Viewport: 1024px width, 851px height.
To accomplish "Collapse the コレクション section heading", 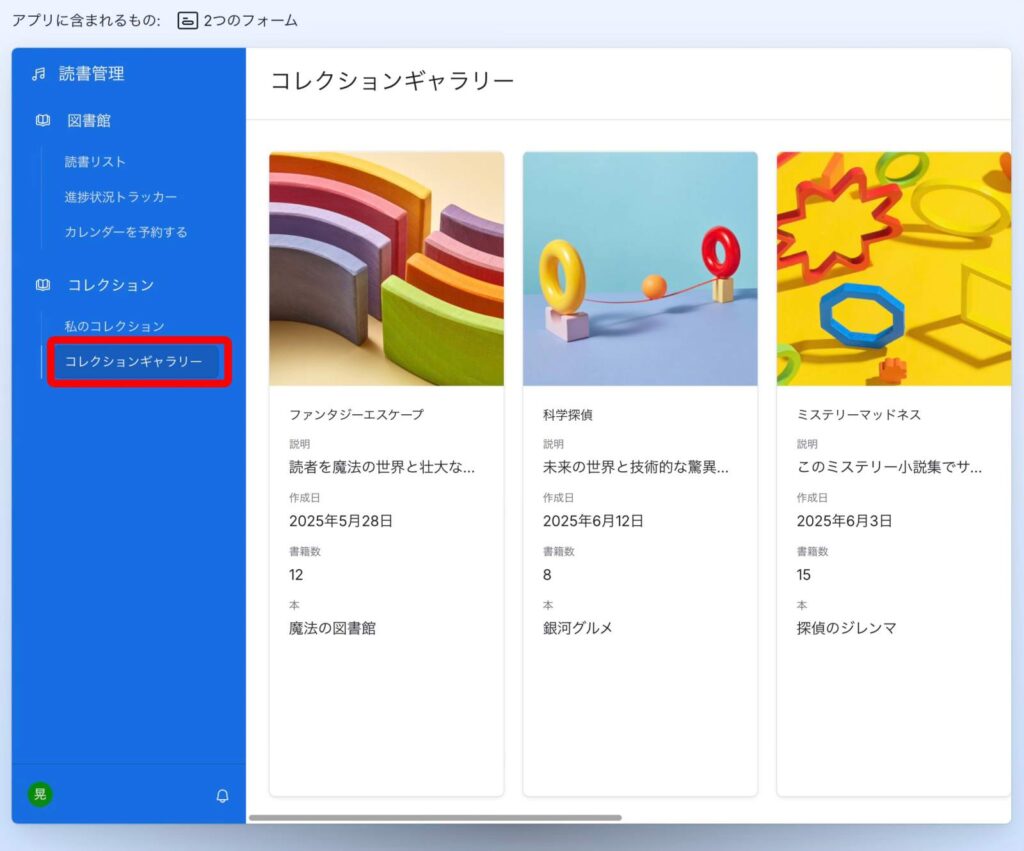I will click(111, 285).
